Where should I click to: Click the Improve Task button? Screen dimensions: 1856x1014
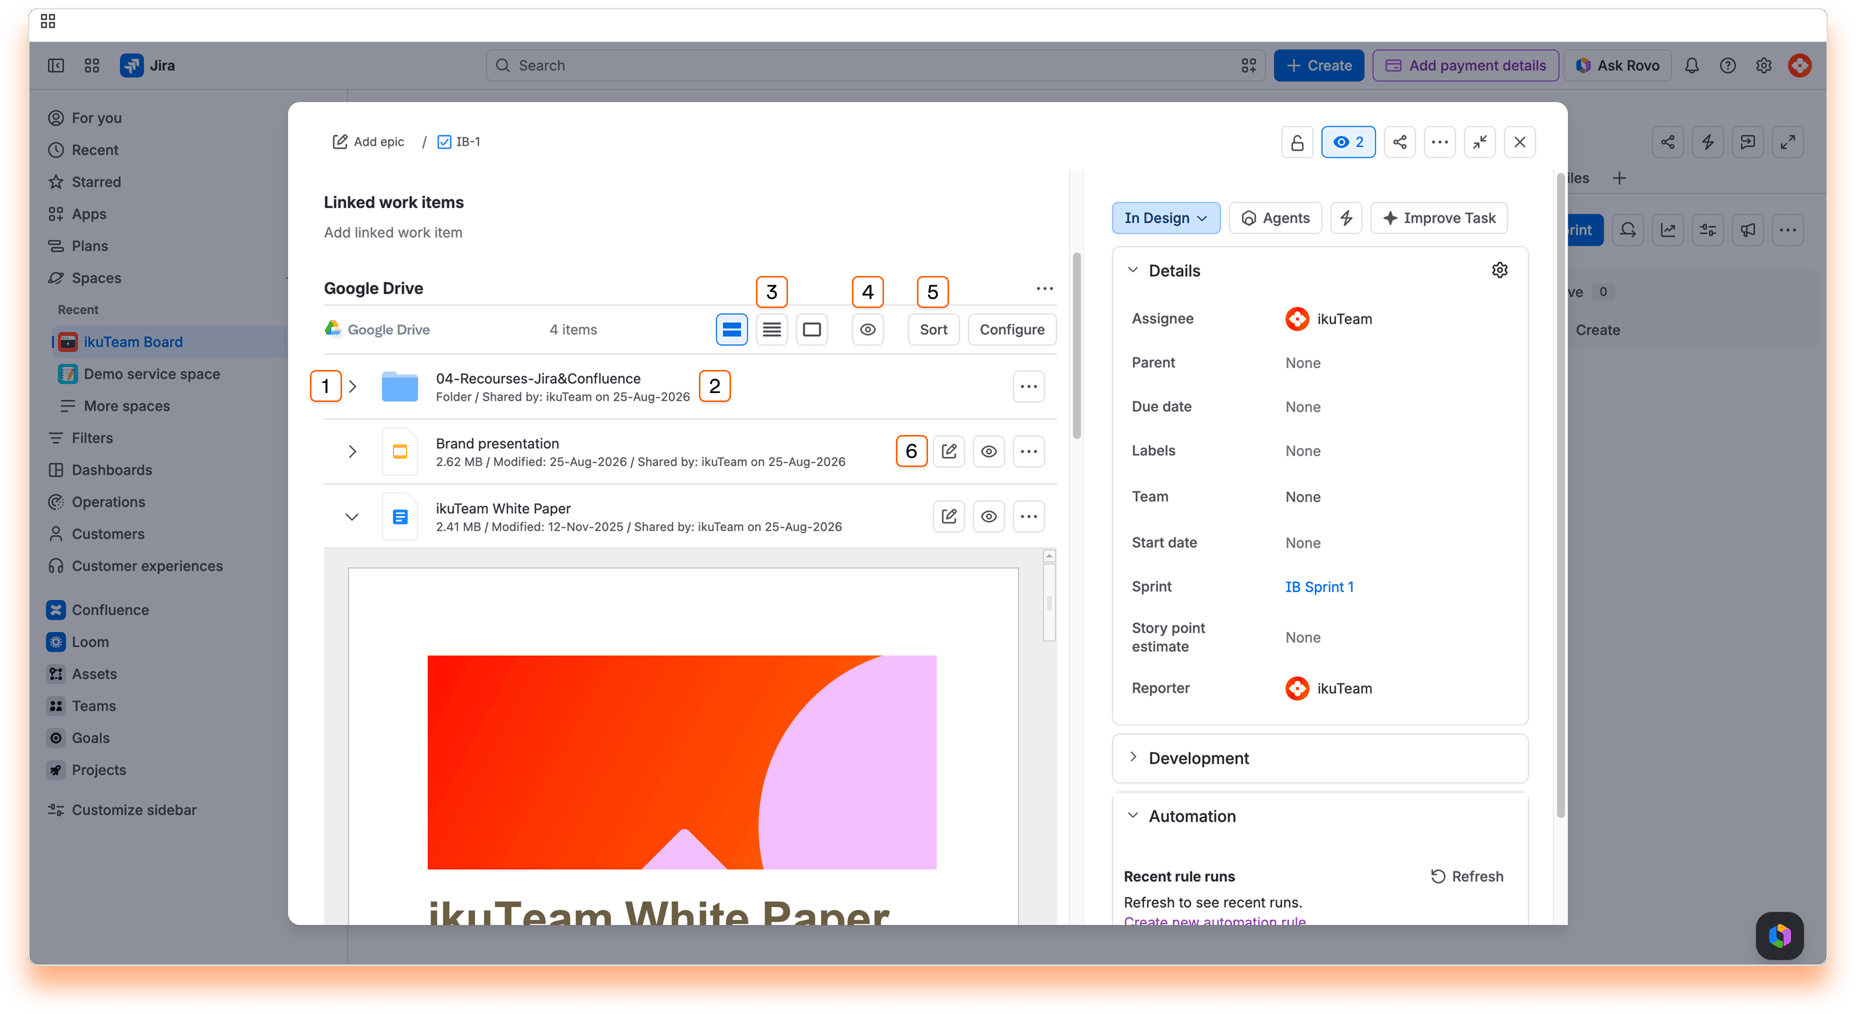1439,218
